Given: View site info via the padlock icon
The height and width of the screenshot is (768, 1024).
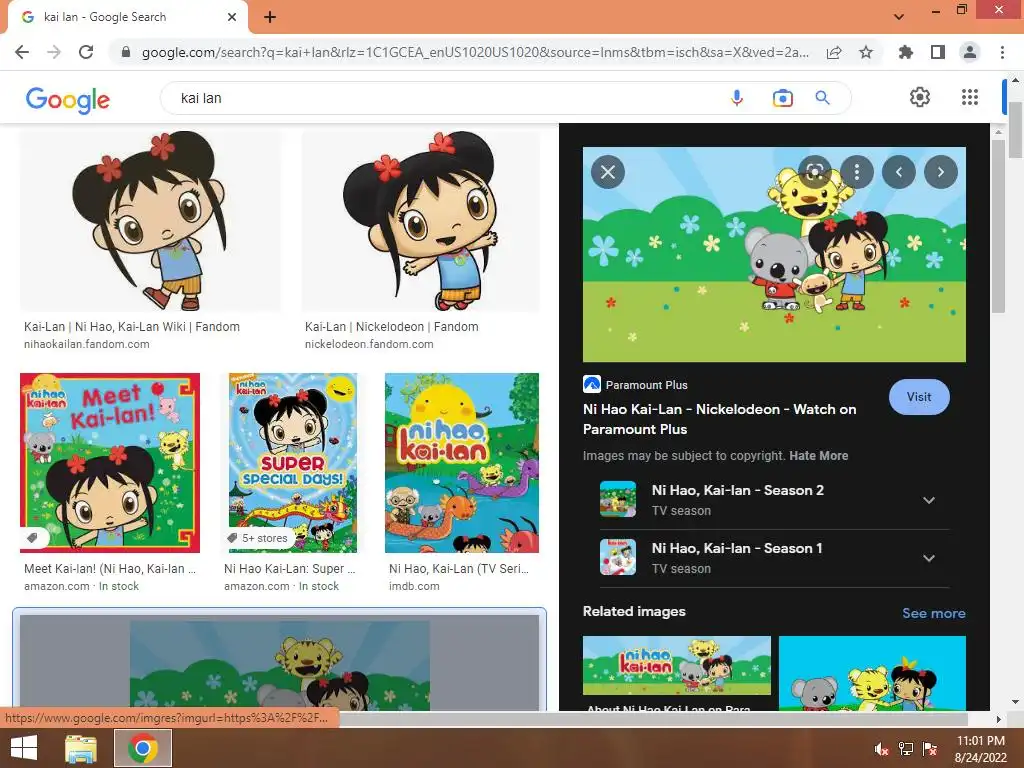Looking at the screenshot, I should coord(126,52).
